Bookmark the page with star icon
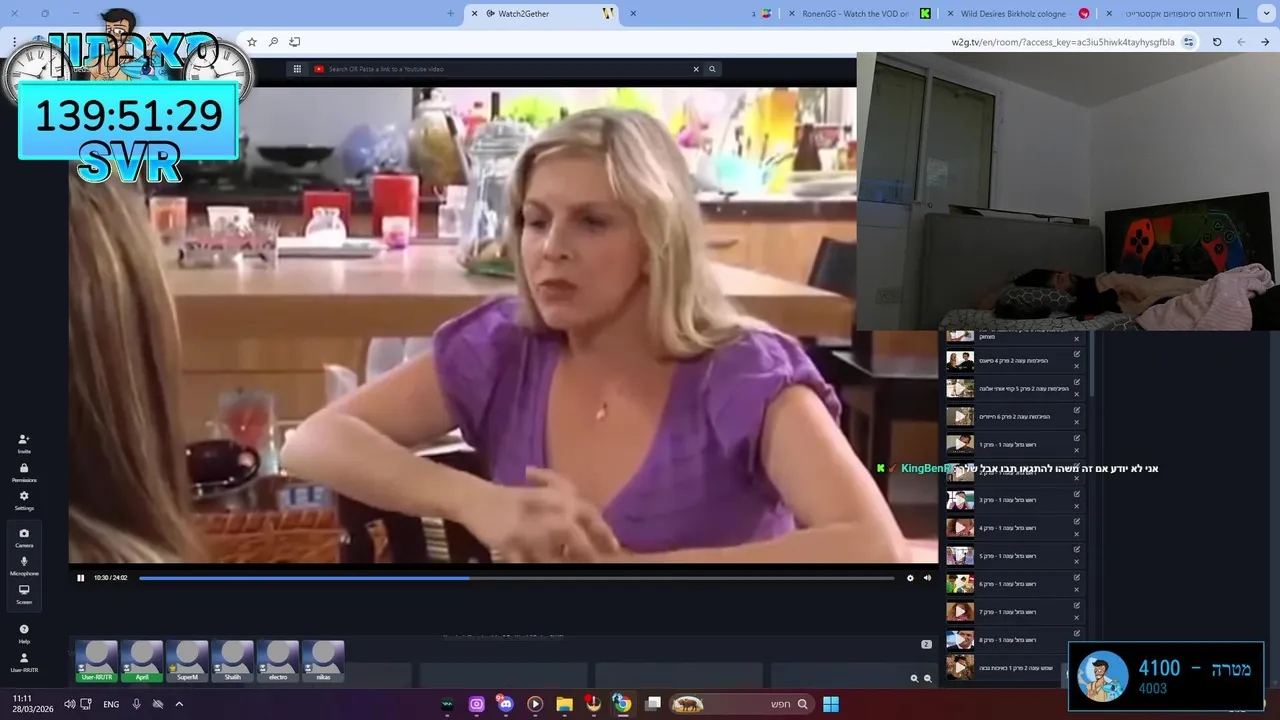The image size is (1280, 720). pyautogui.click(x=252, y=42)
